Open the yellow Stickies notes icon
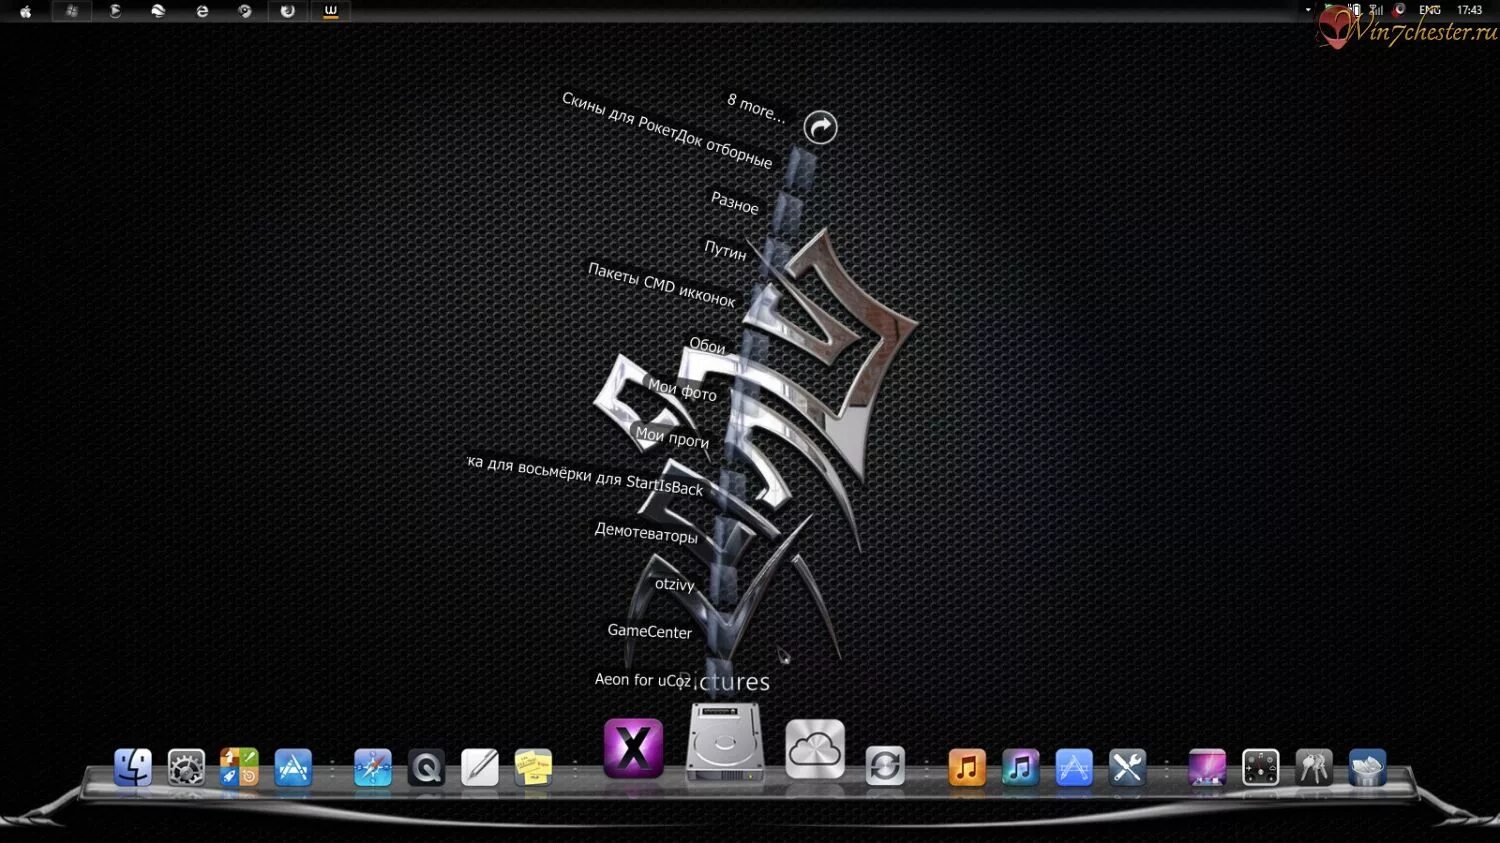Image resolution: width=1500 pixels, height=843 pixels. pos(533,768)
